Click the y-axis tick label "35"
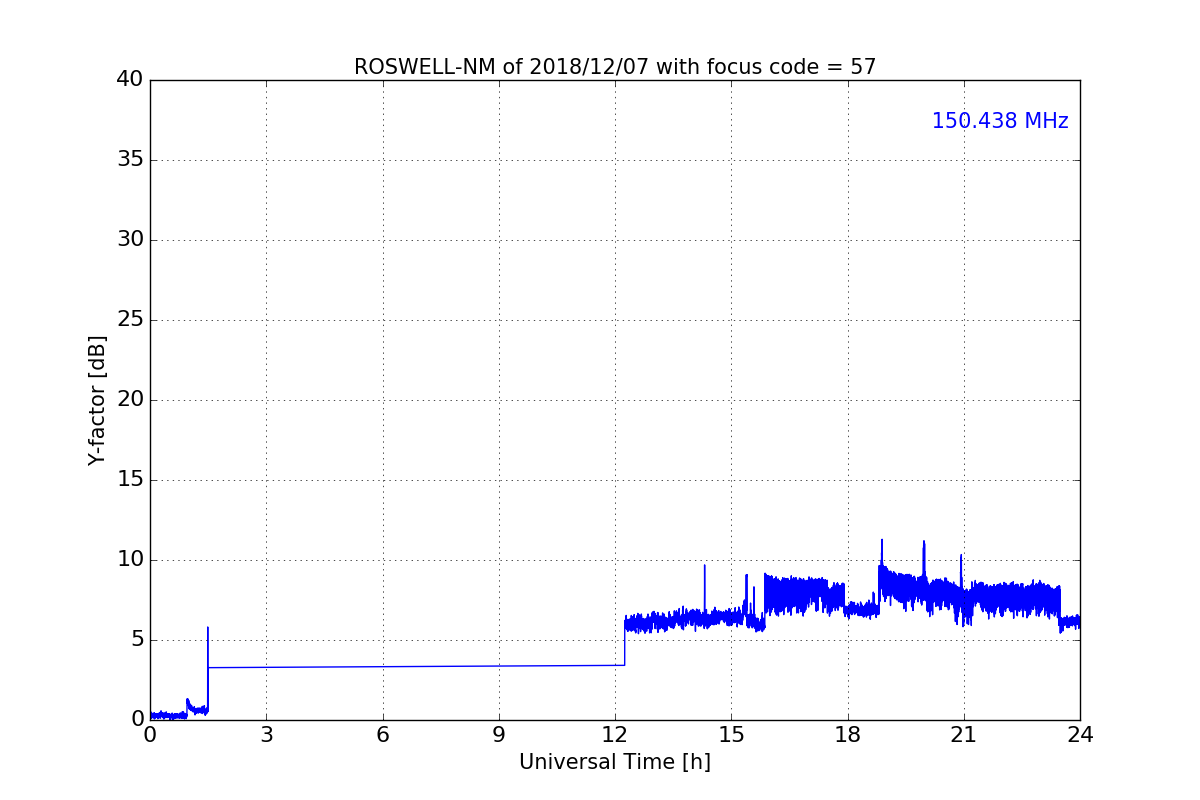The height and width of the screenshot is (800, 1200). (x=130, y=160)
